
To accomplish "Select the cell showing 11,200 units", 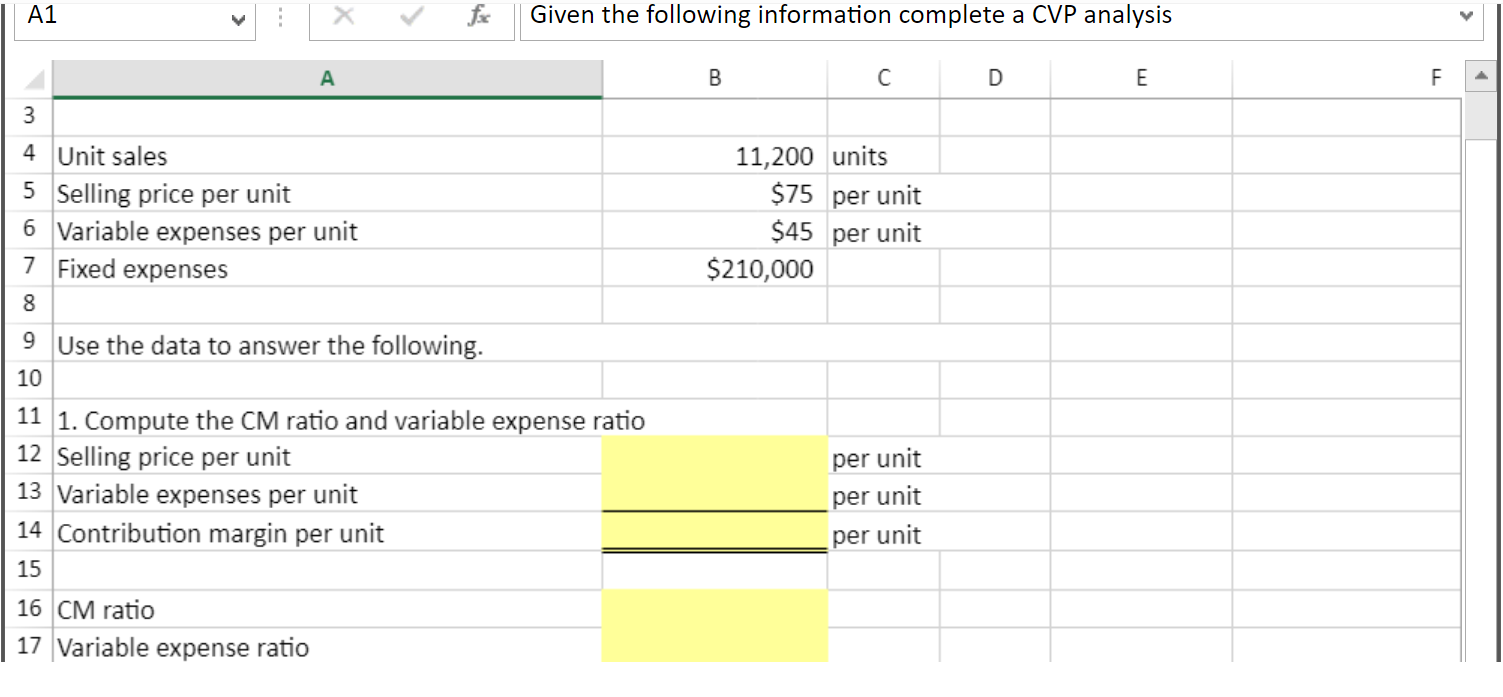I will [x=713, y=156].
